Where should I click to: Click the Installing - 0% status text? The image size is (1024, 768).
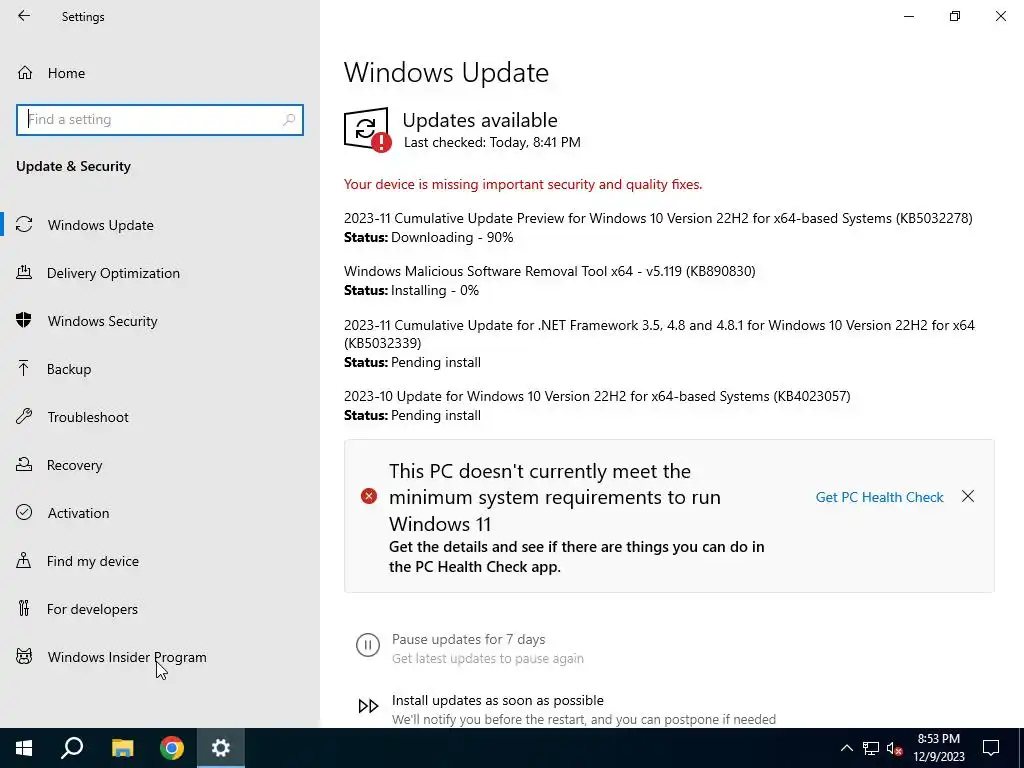[435, 291]
